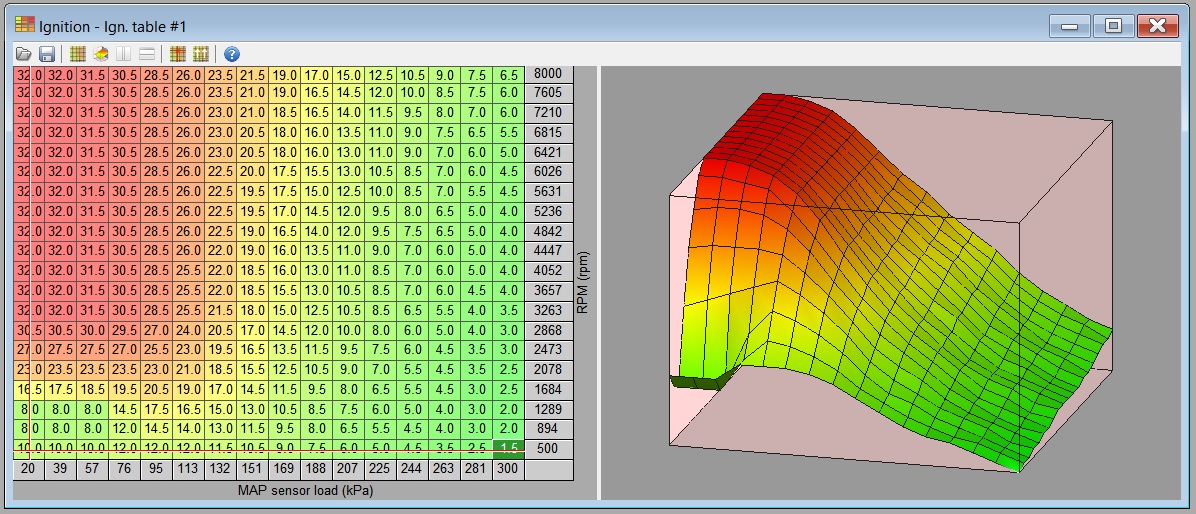The width and height of the screenshot is (1196, 514).
Task: Show the table grid view icon
Action: coord(78,54)
